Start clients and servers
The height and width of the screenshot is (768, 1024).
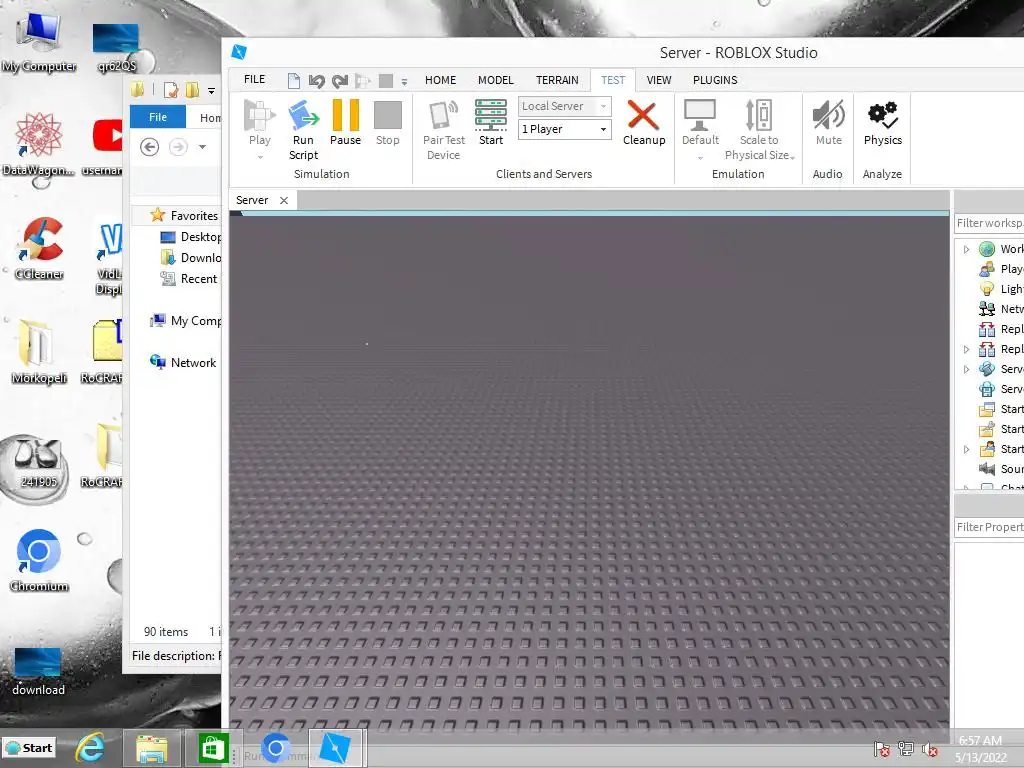[x=491, y=122]
